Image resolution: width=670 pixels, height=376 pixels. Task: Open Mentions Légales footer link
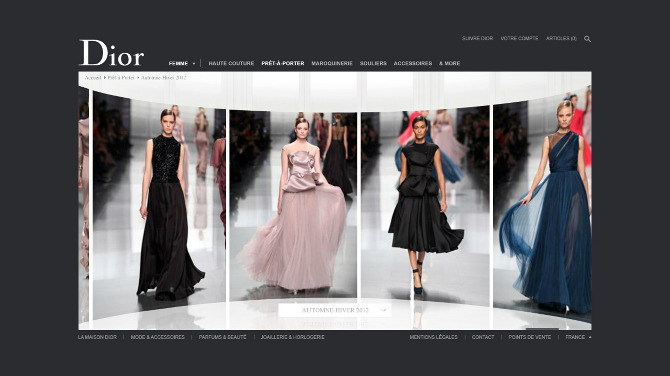[x=433, y=337]
